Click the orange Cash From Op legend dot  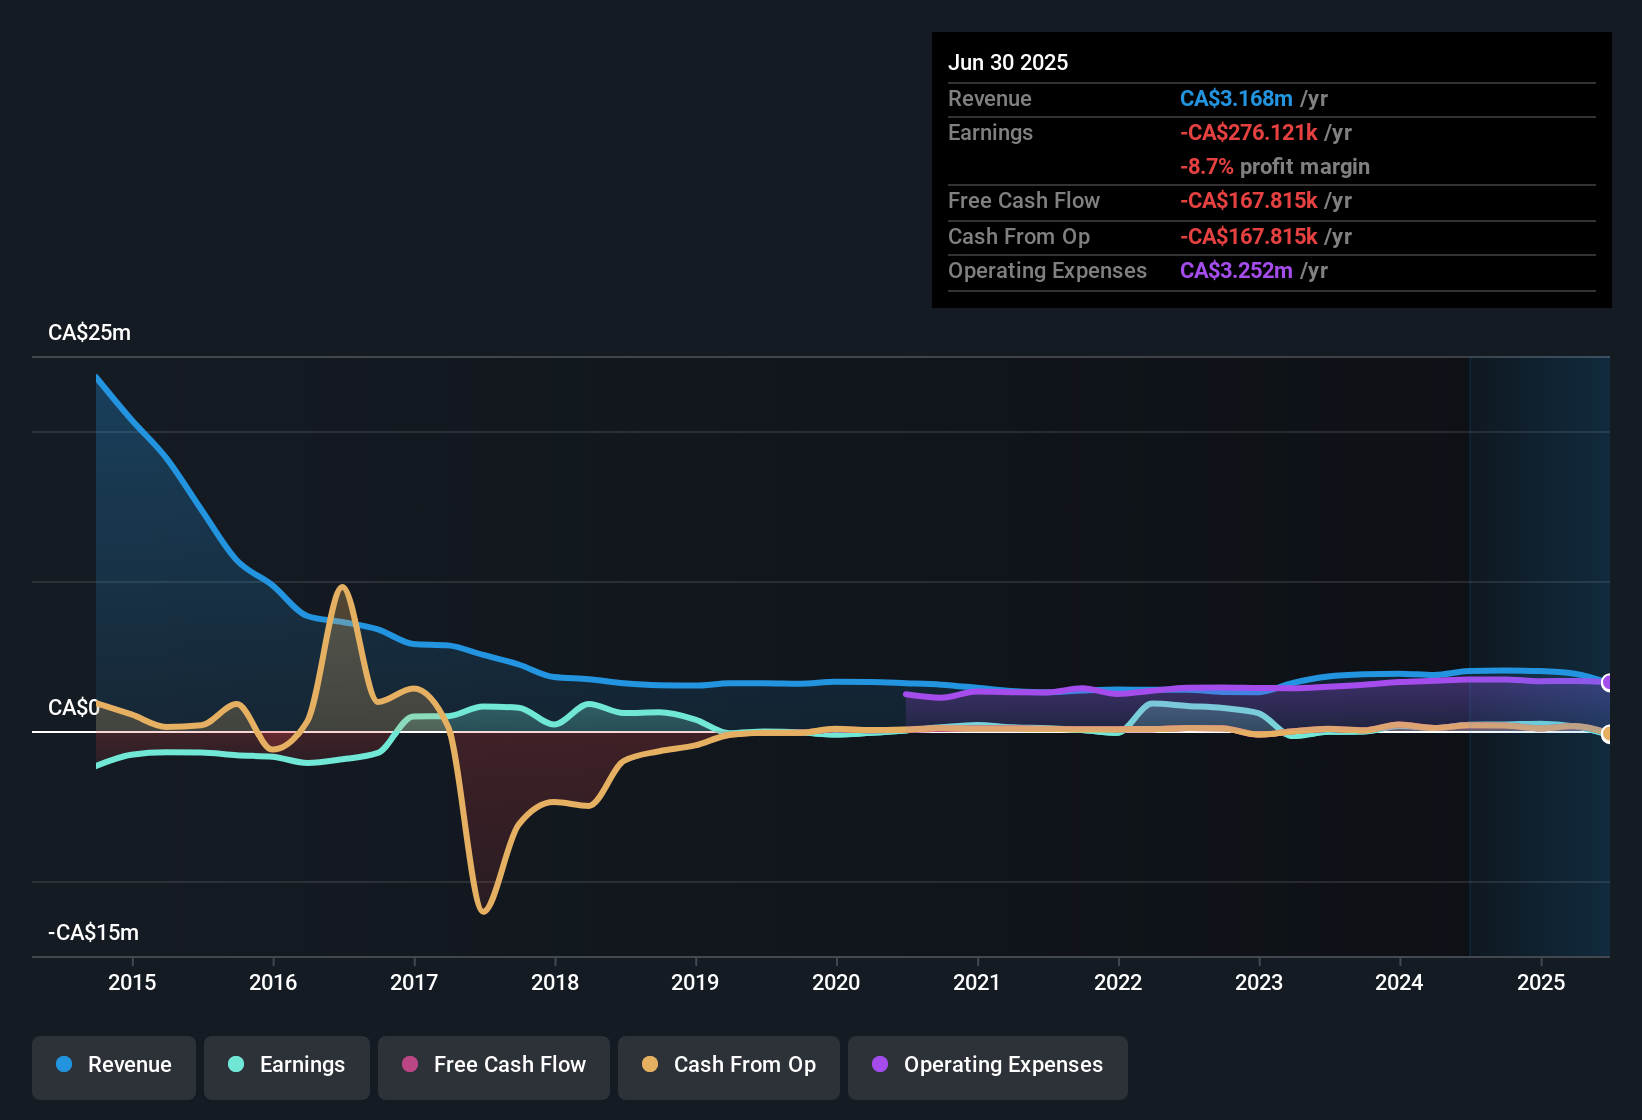point(650,1064)
